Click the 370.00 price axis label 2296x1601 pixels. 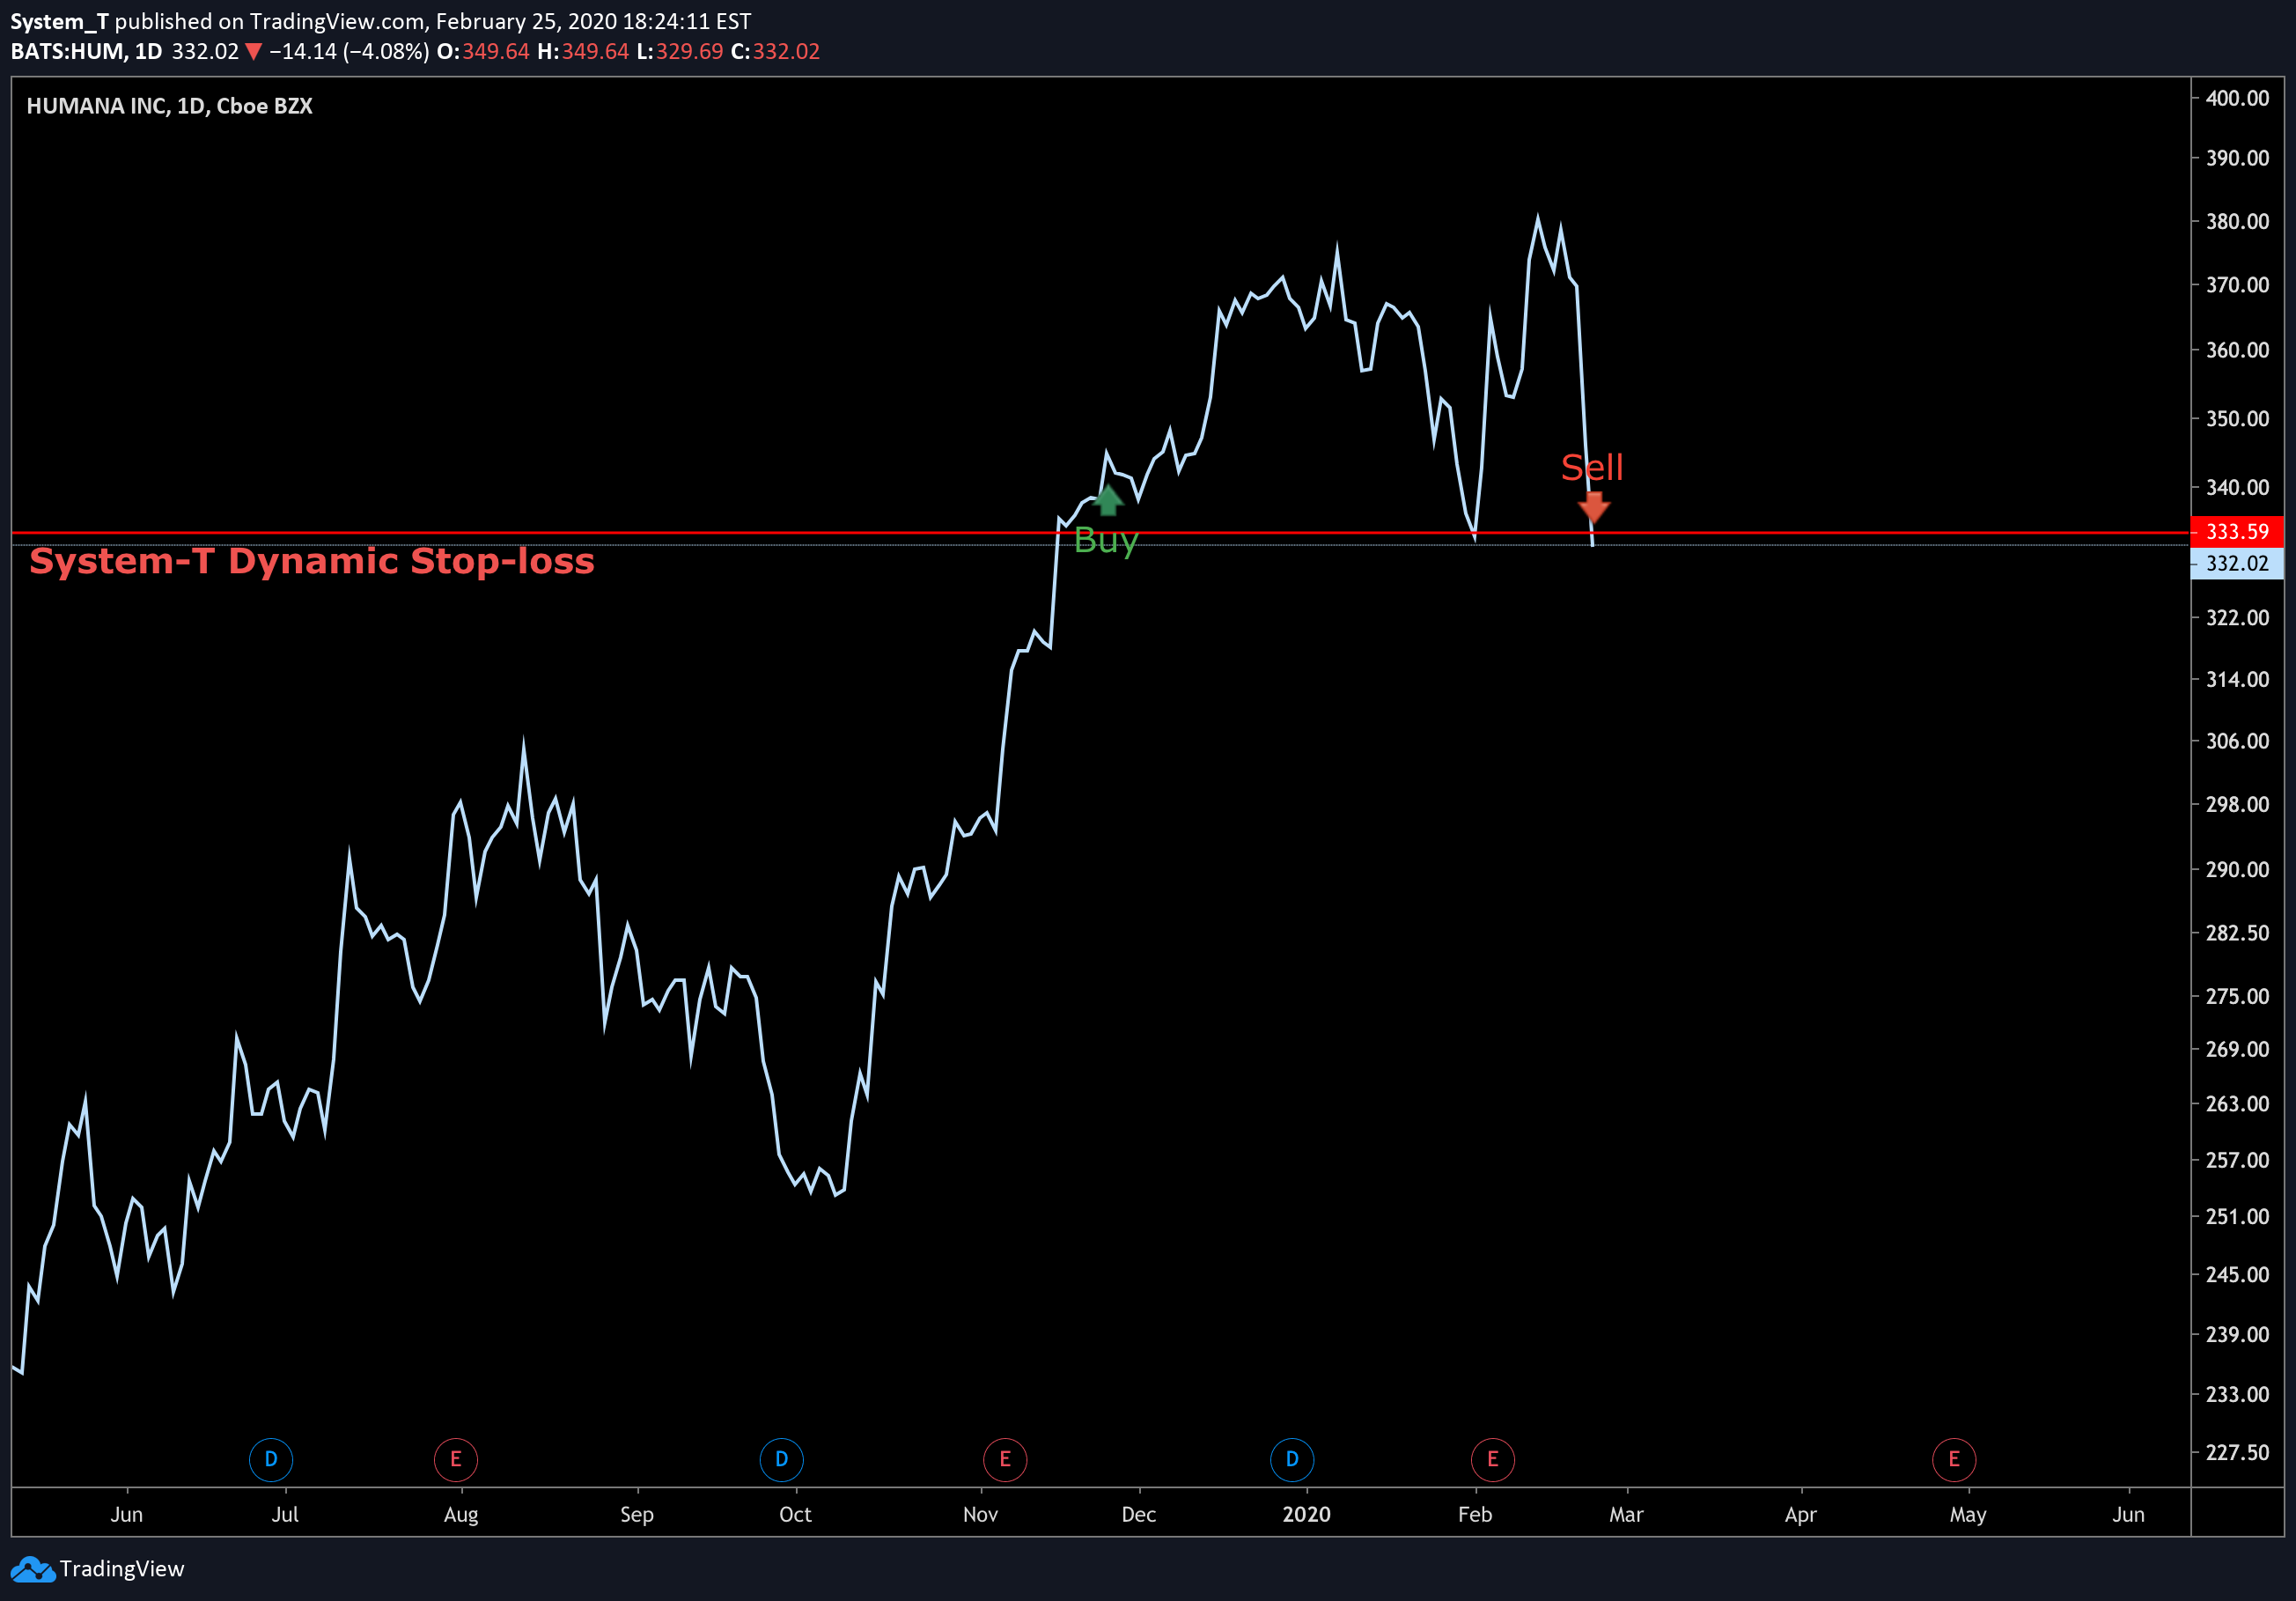2237,285
